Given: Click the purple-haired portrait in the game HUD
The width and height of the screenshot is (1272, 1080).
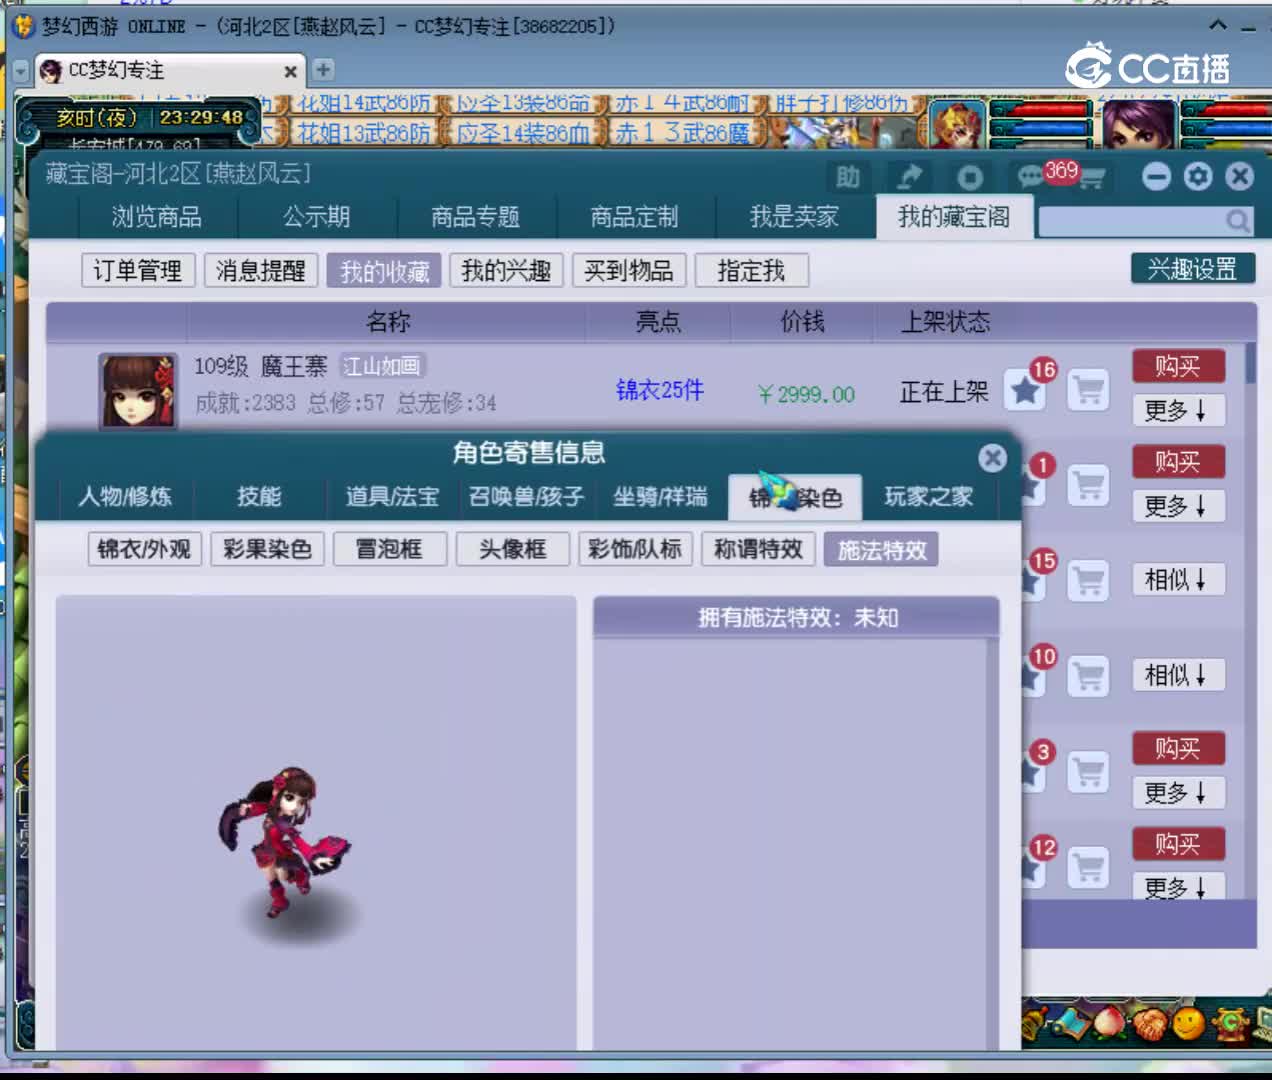Looking at the screenshot, I should (x=1140, y=125).
